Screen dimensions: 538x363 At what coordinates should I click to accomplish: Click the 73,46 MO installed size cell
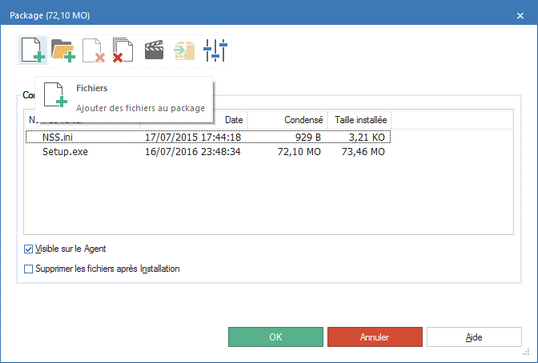pyautogui.click(x=363, y=152)
